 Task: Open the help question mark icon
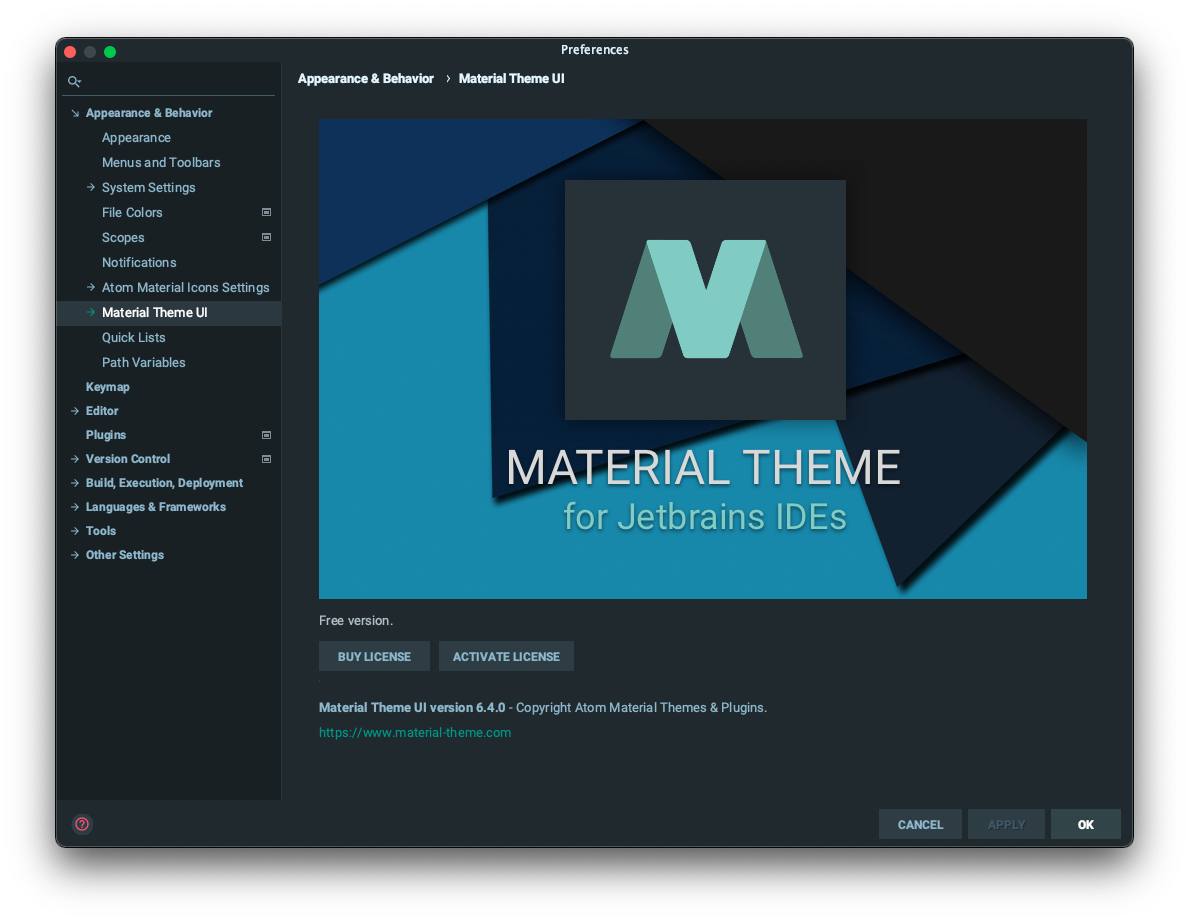tap(82, 824)
